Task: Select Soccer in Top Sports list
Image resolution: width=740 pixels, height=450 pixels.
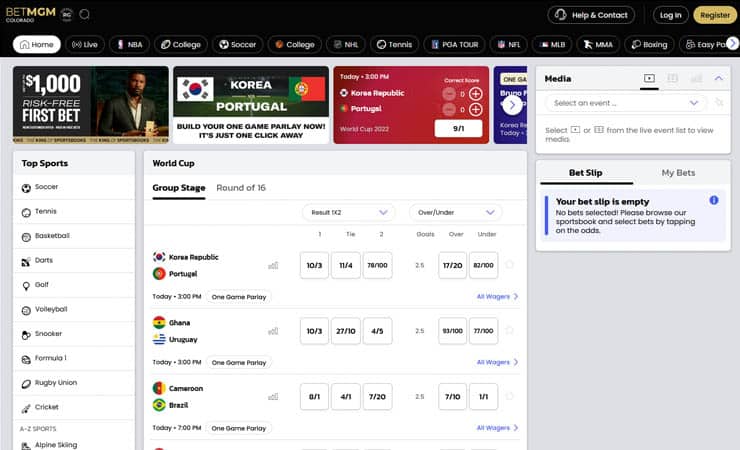Action: tap(74, 187)
